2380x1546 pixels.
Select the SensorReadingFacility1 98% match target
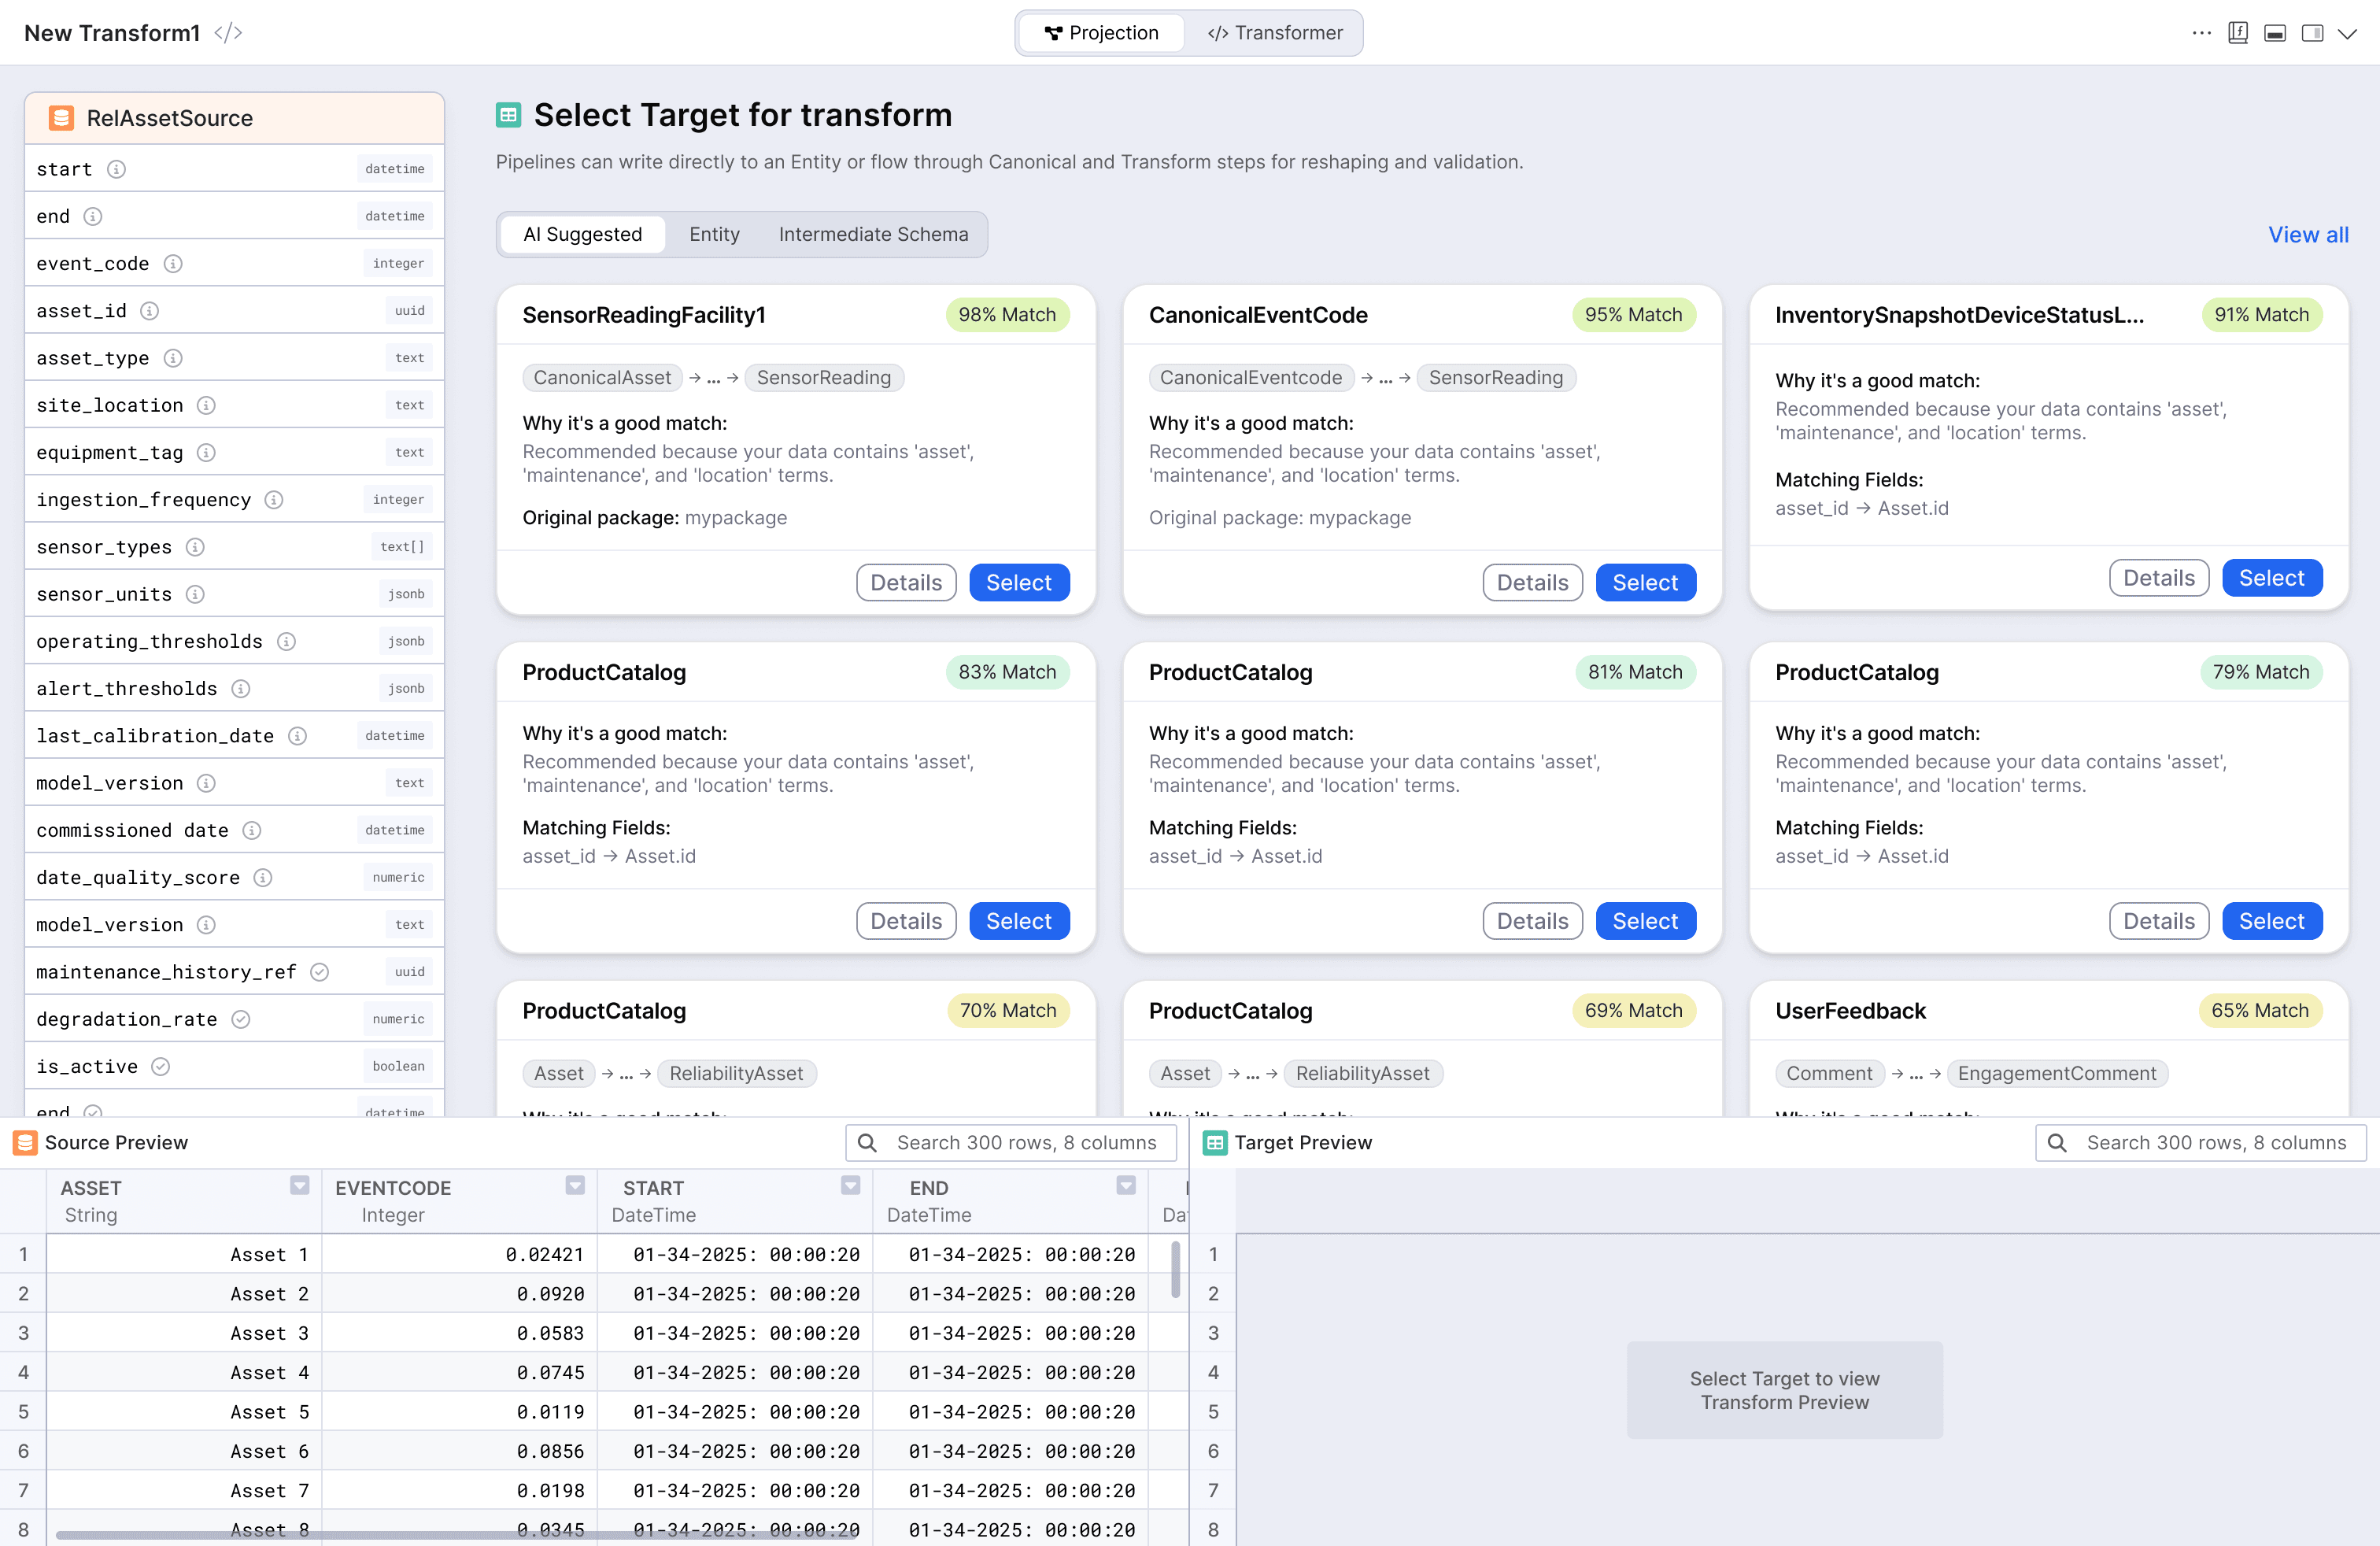tap(1018, 582)
